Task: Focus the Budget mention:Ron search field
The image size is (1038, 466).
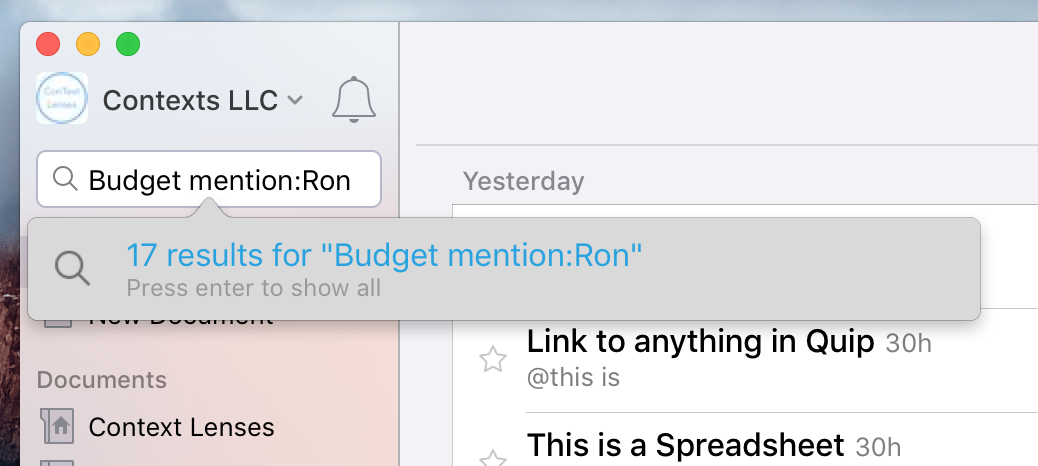Action: pos(209,179)
